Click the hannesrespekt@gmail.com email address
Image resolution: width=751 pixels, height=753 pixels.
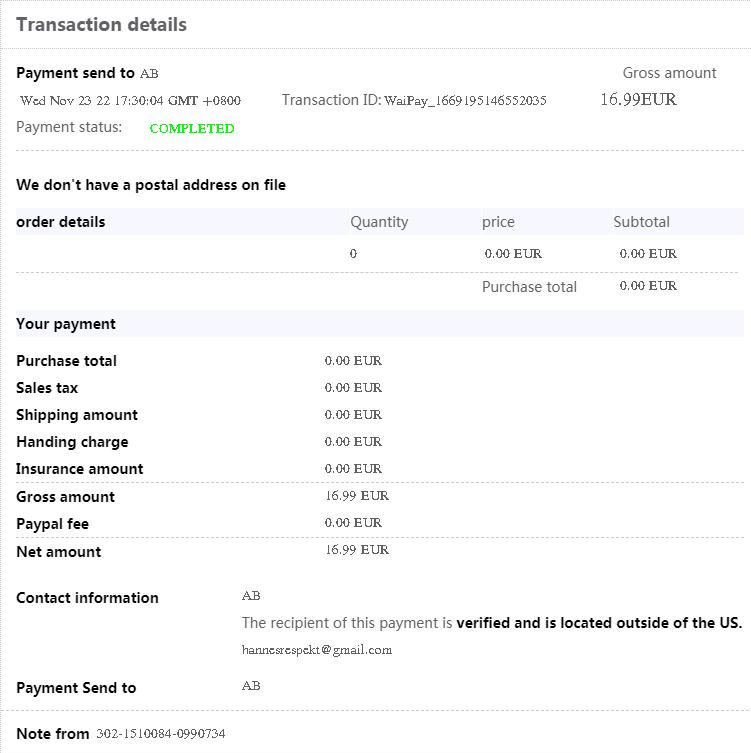tap(317, 650)
